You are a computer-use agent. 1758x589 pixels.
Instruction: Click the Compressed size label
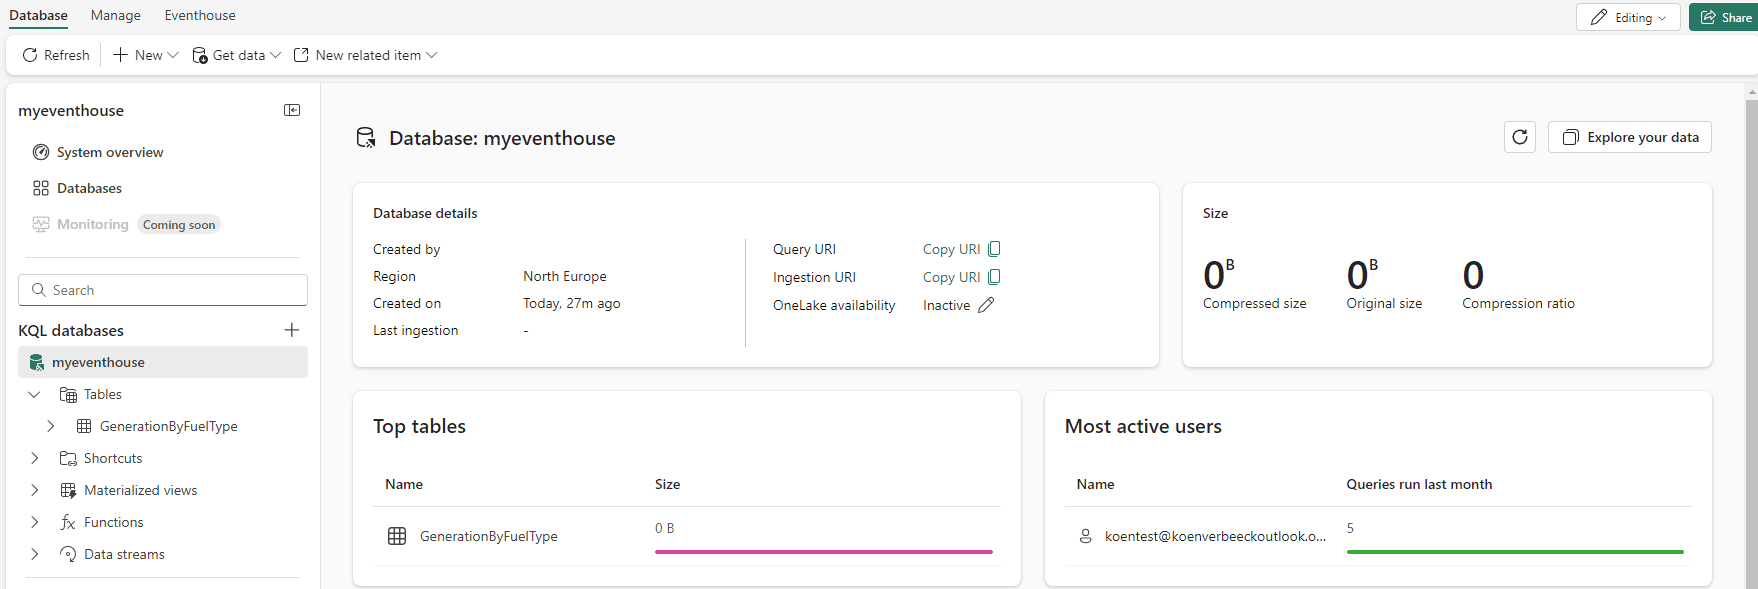(1254, 303)
